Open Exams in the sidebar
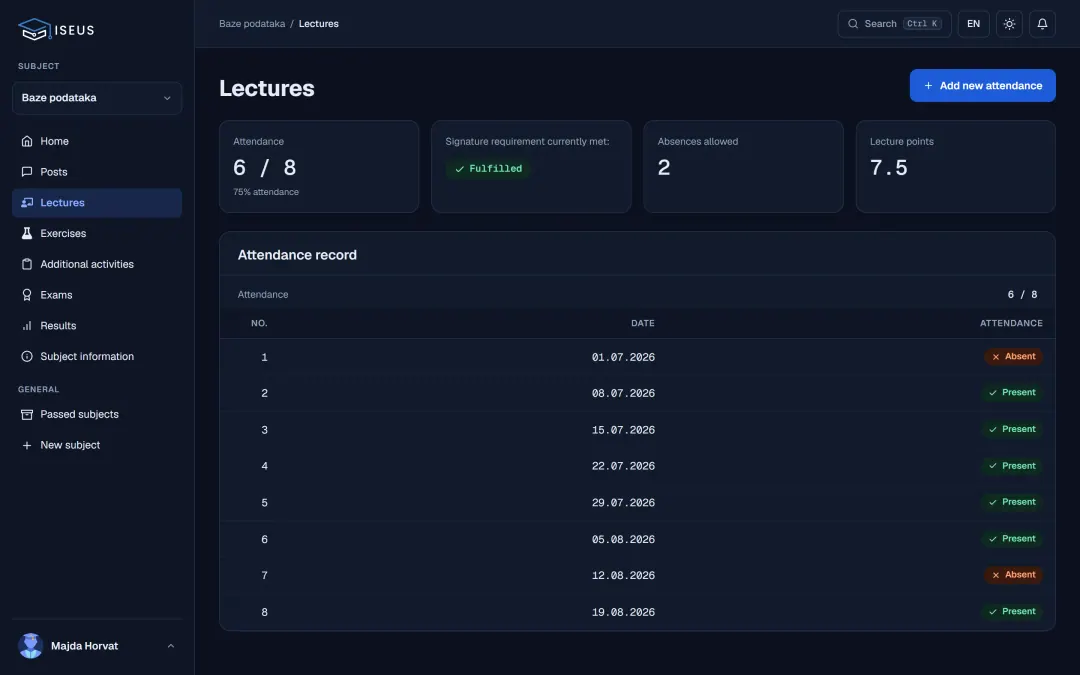The image size is (1080, 675). click(97, 295)
